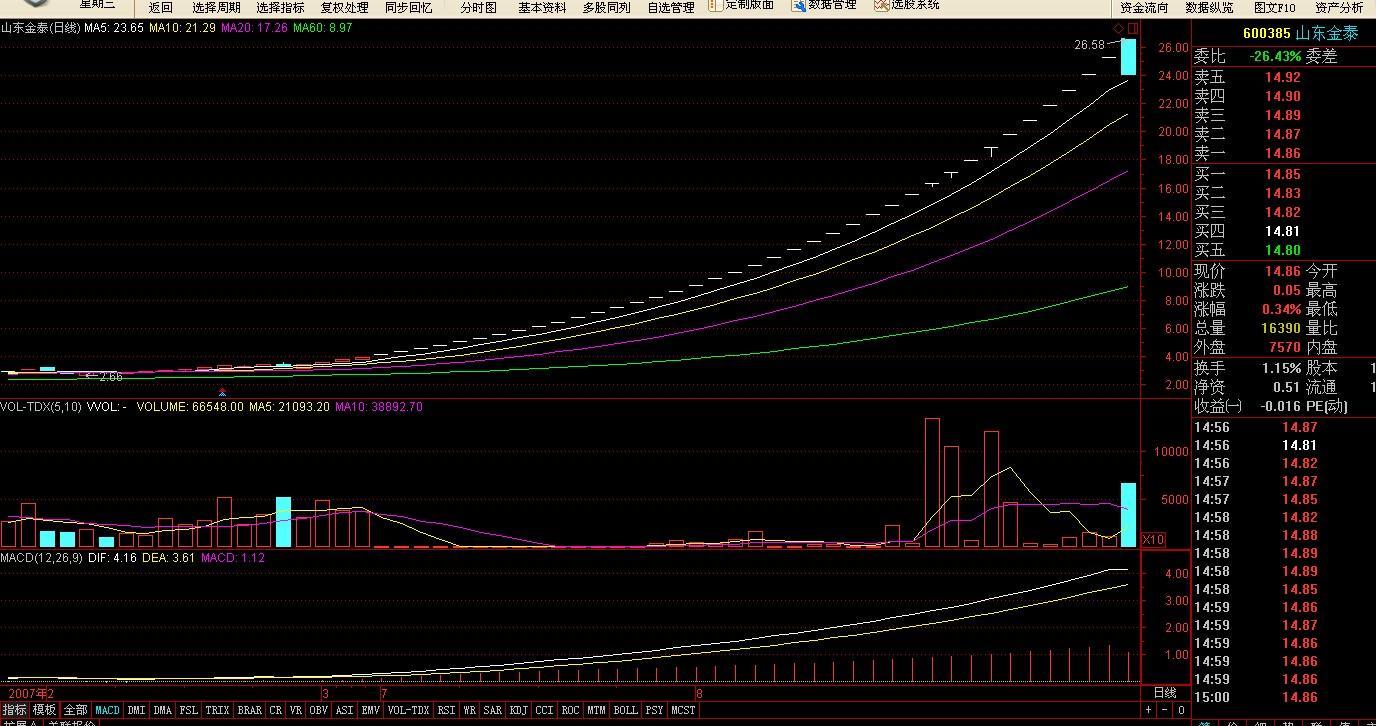This screenshot has height=726, width=1376.
Task: Select the DMI indicator tab
Action: 136,710
